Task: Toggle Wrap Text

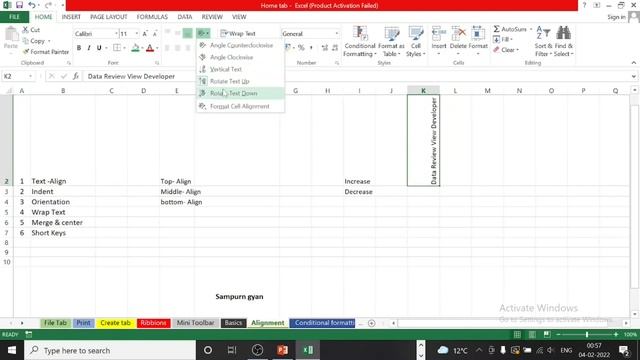Action: (238, 33)
